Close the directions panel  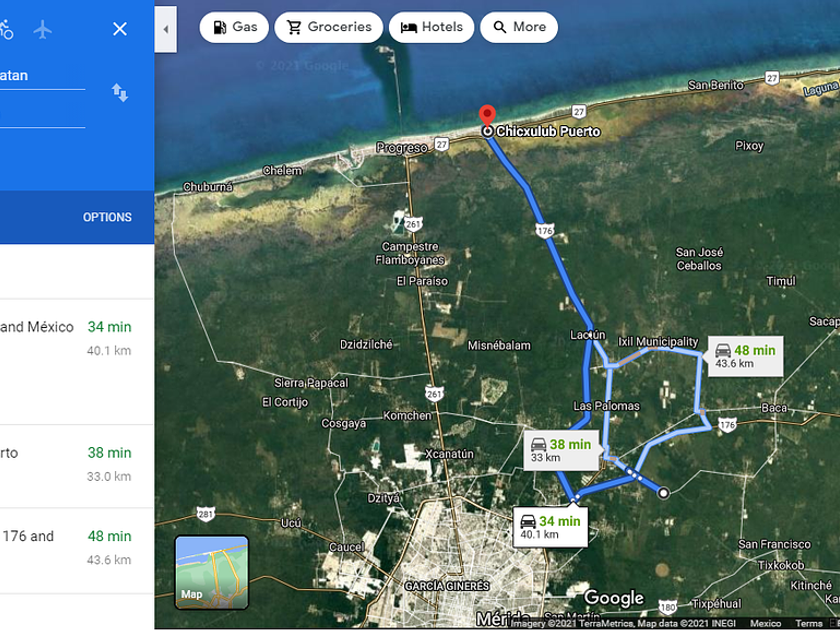(120, 29)
